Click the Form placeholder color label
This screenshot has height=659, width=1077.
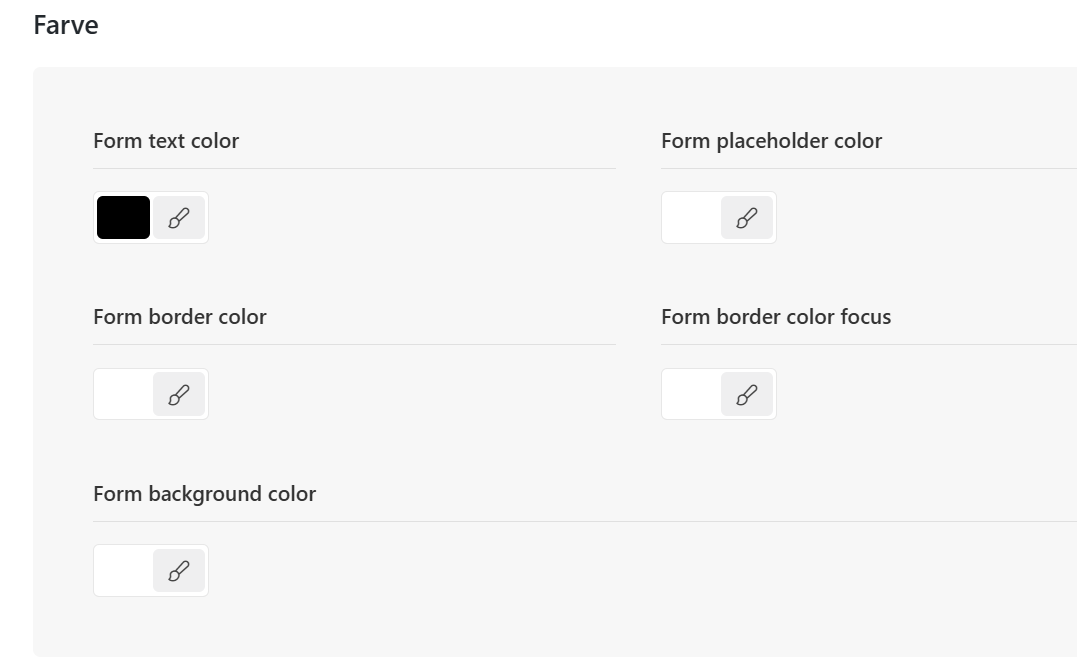click(x=771, y=141)
